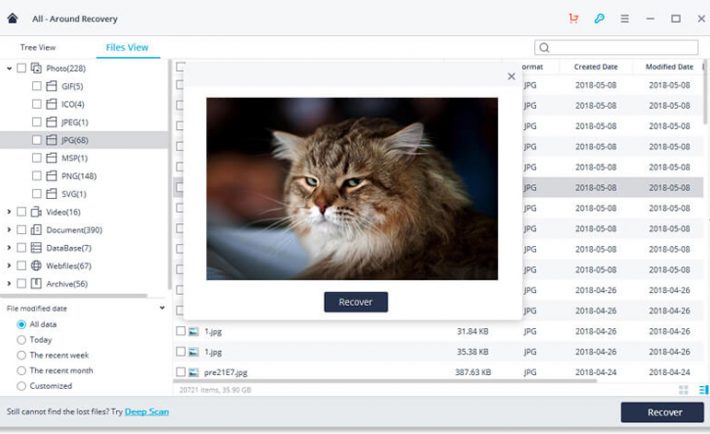Tick the checkbox for pre21E7.jpg

tap(181, 372)
